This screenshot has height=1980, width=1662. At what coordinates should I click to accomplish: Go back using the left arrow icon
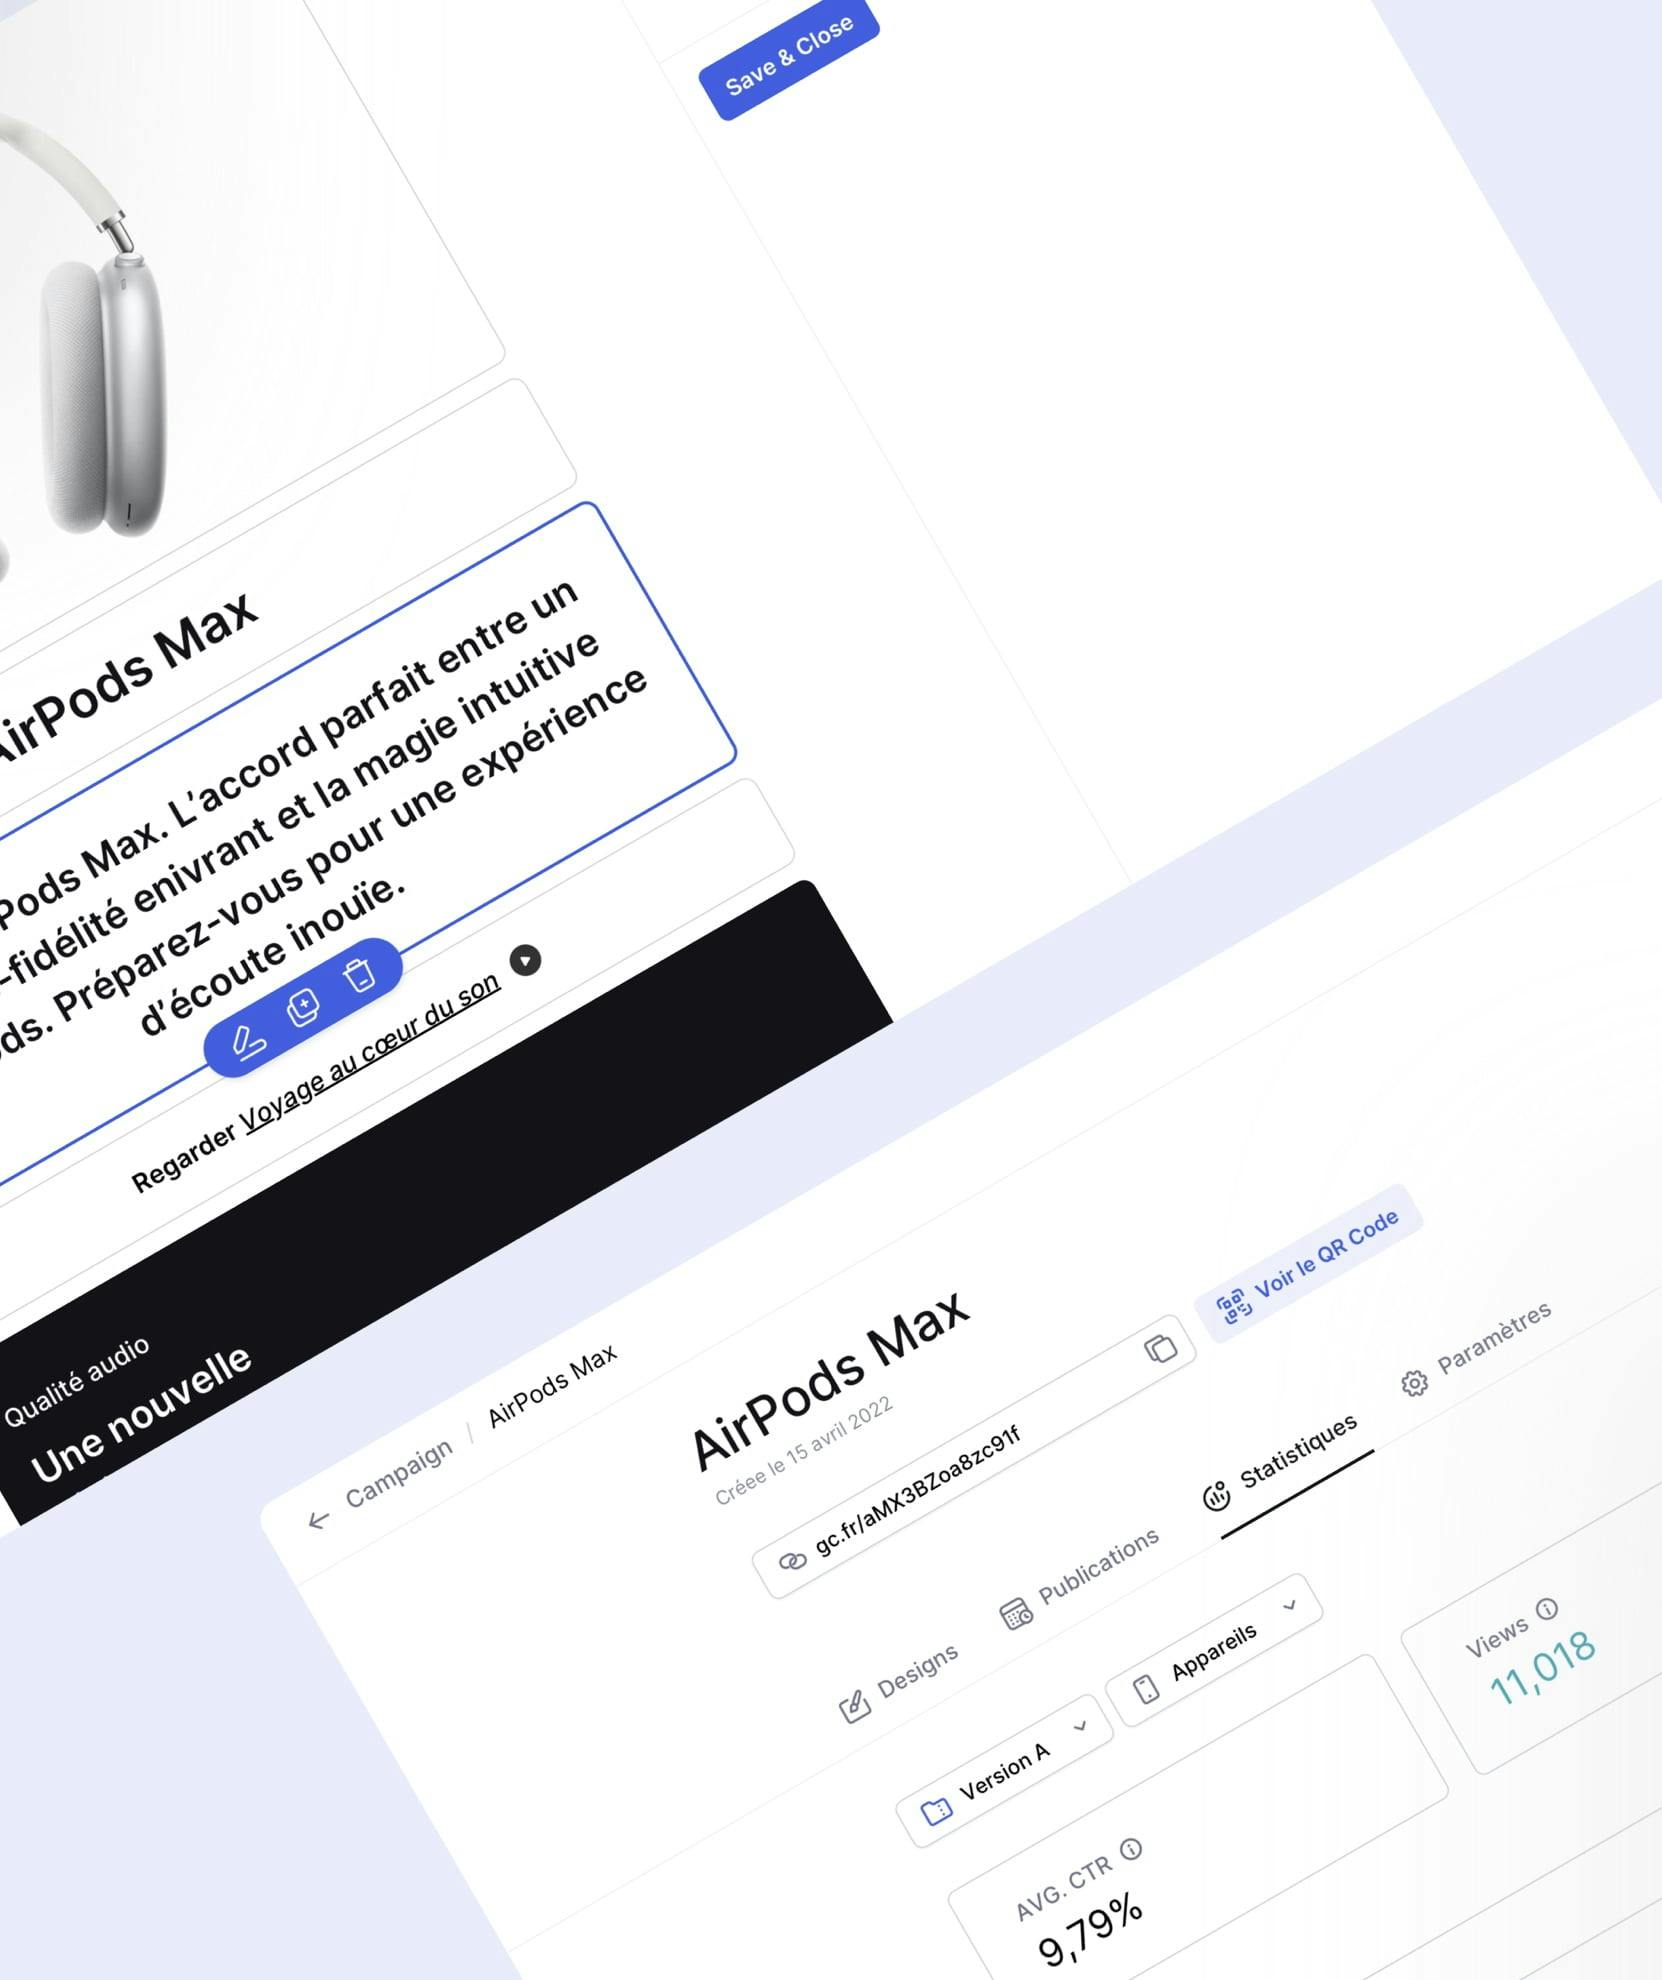pos(318,1520)
